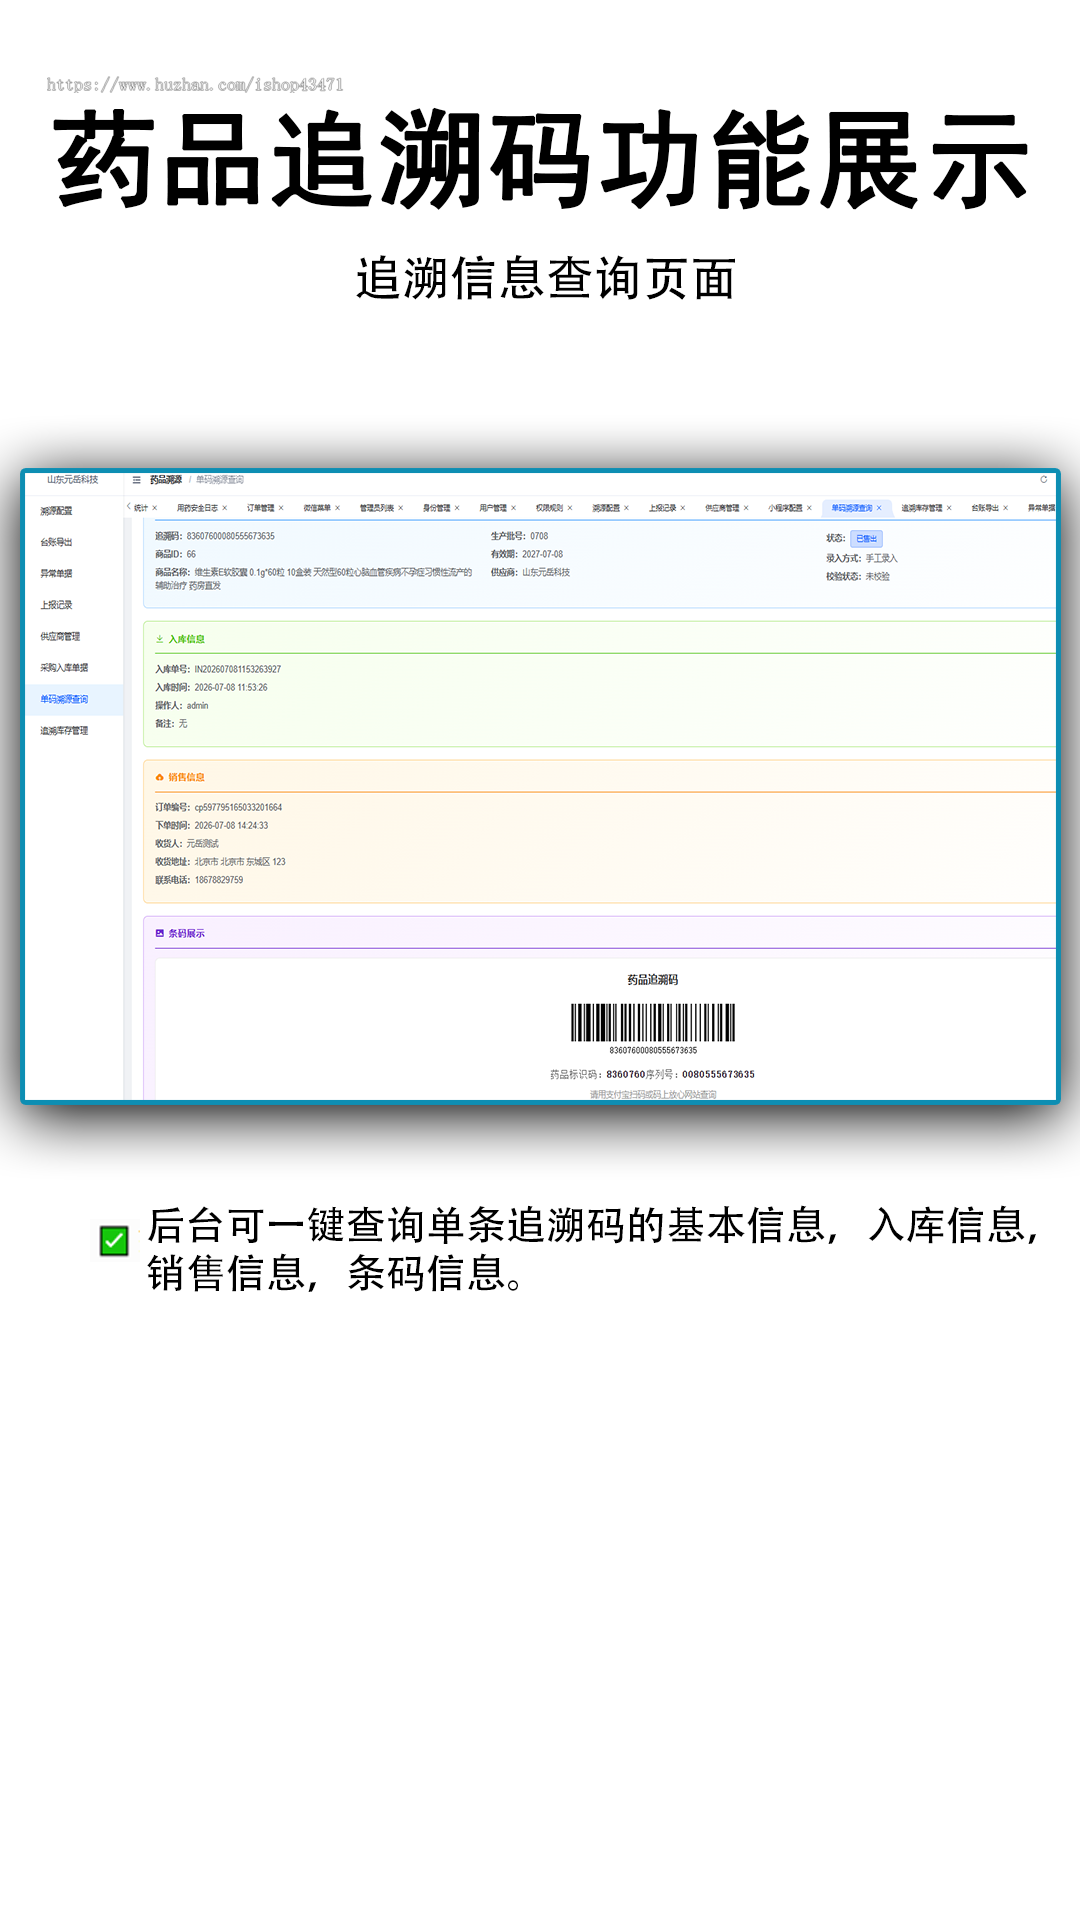Close the 供应商管理 tab

pos(746,508)
